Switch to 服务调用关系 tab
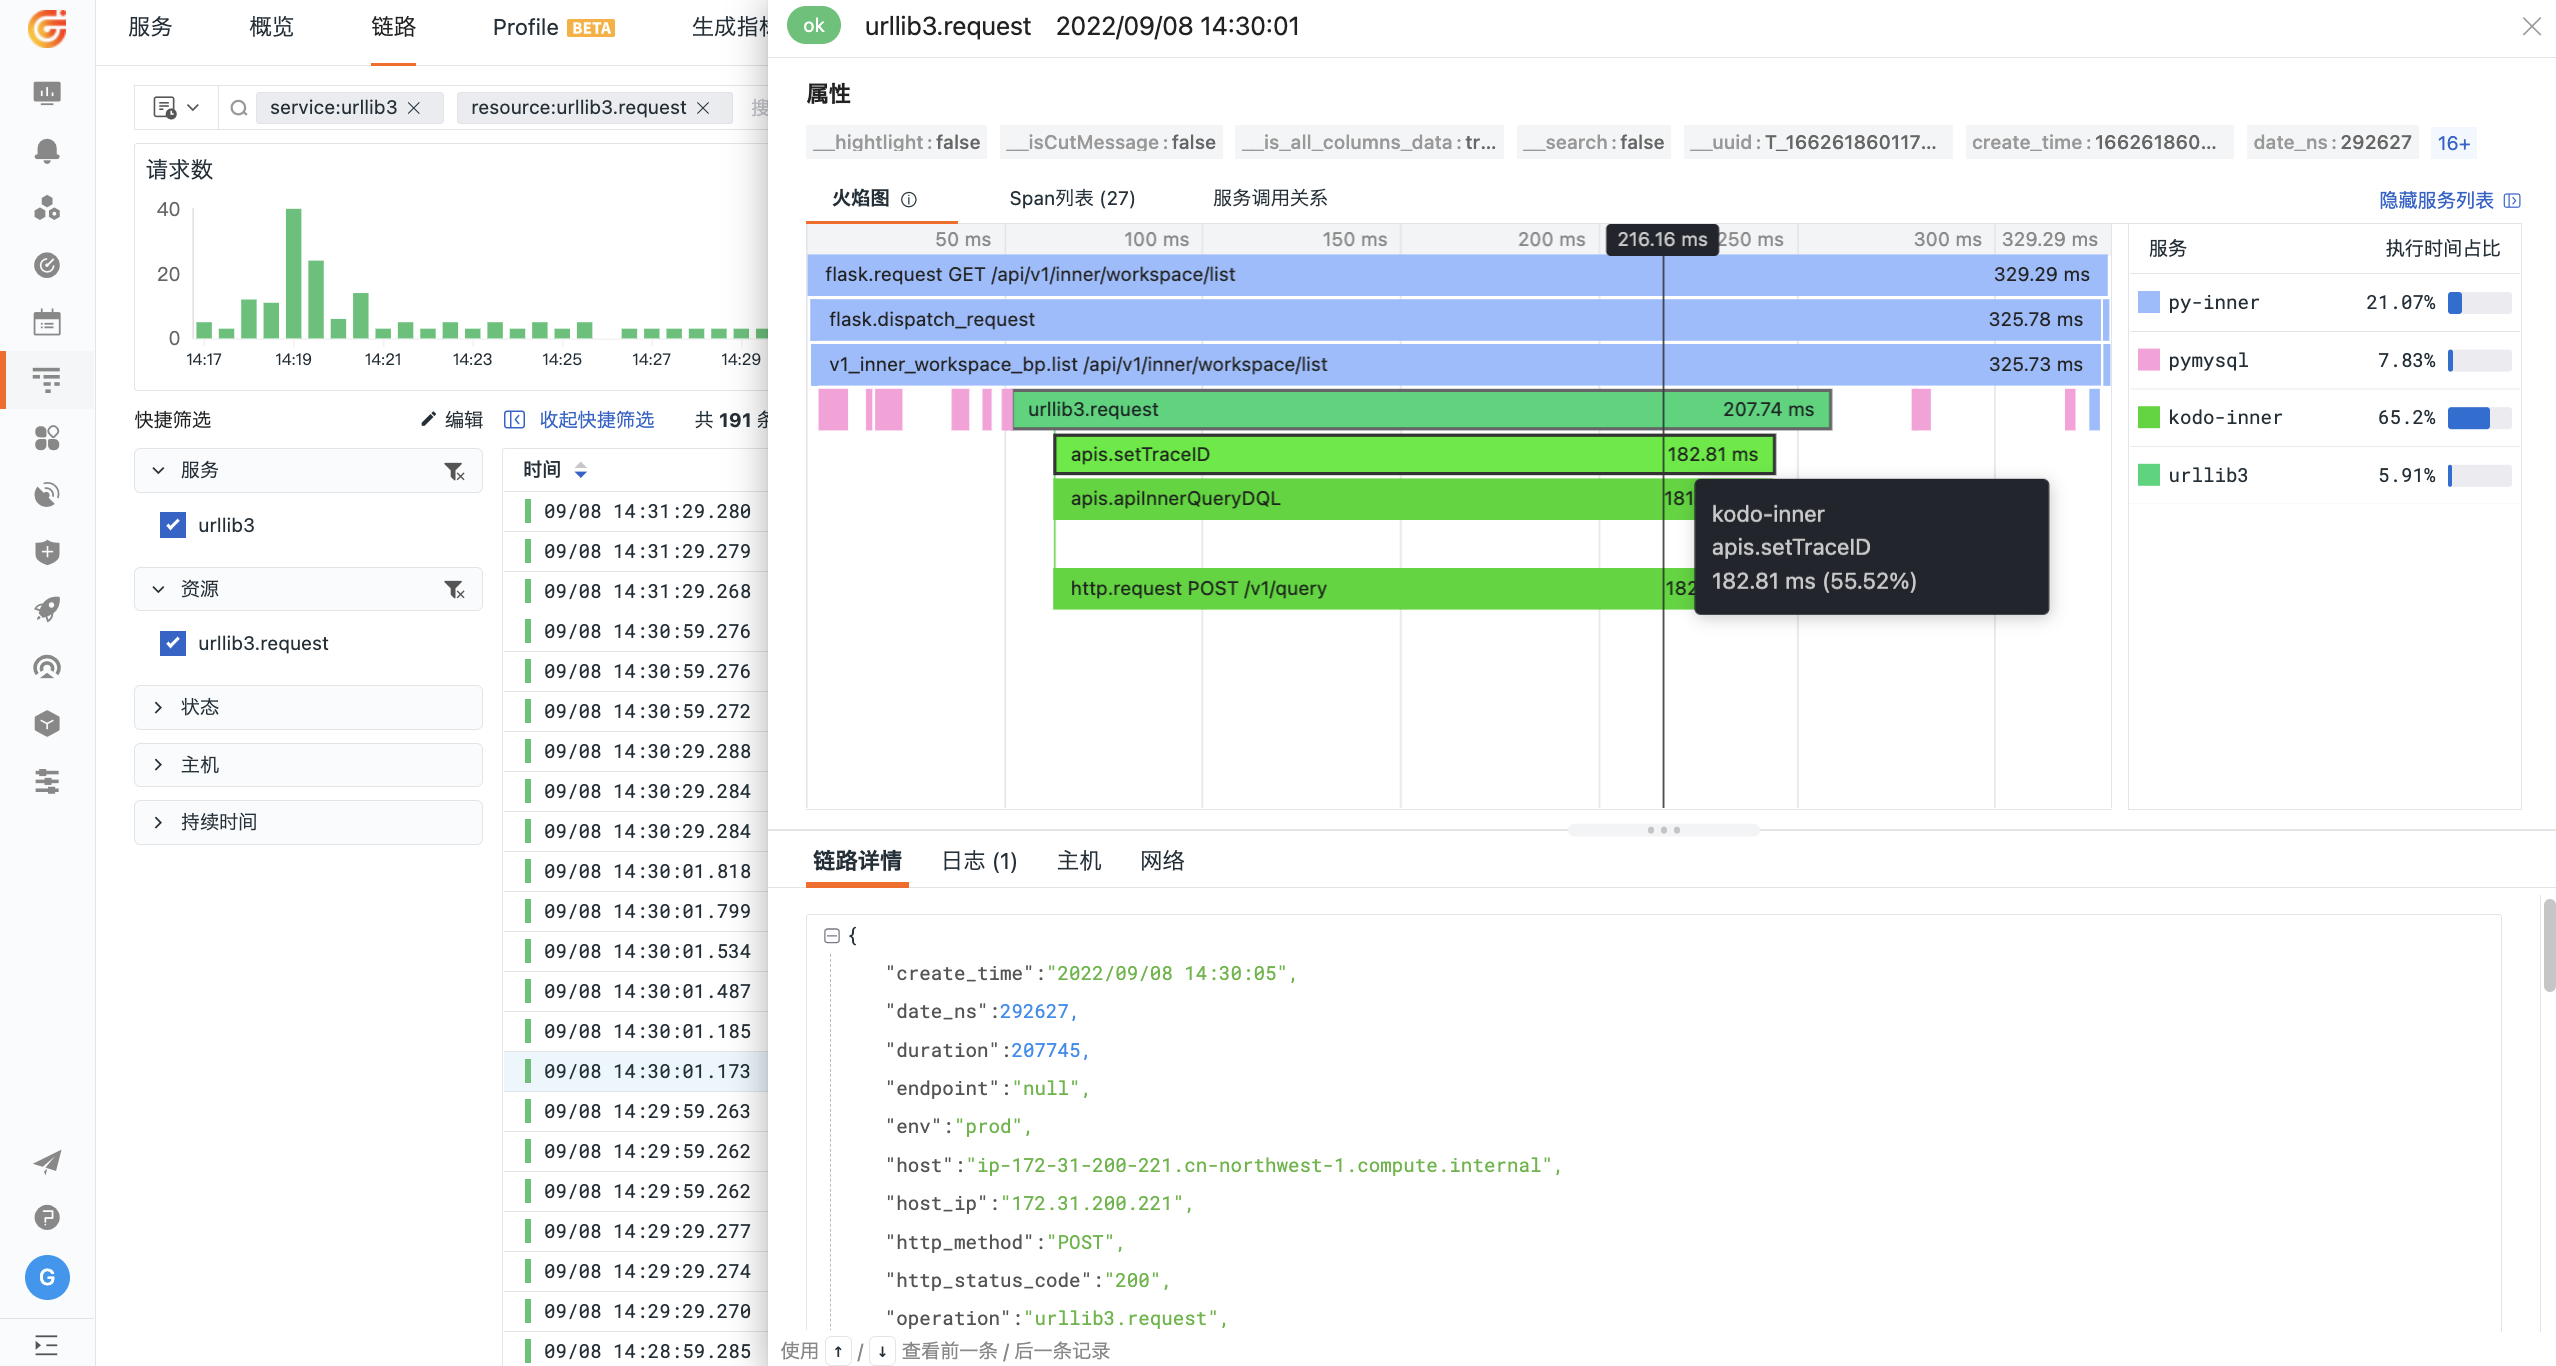This screenshot has height=1366, width=2556. pos(1270,198)
